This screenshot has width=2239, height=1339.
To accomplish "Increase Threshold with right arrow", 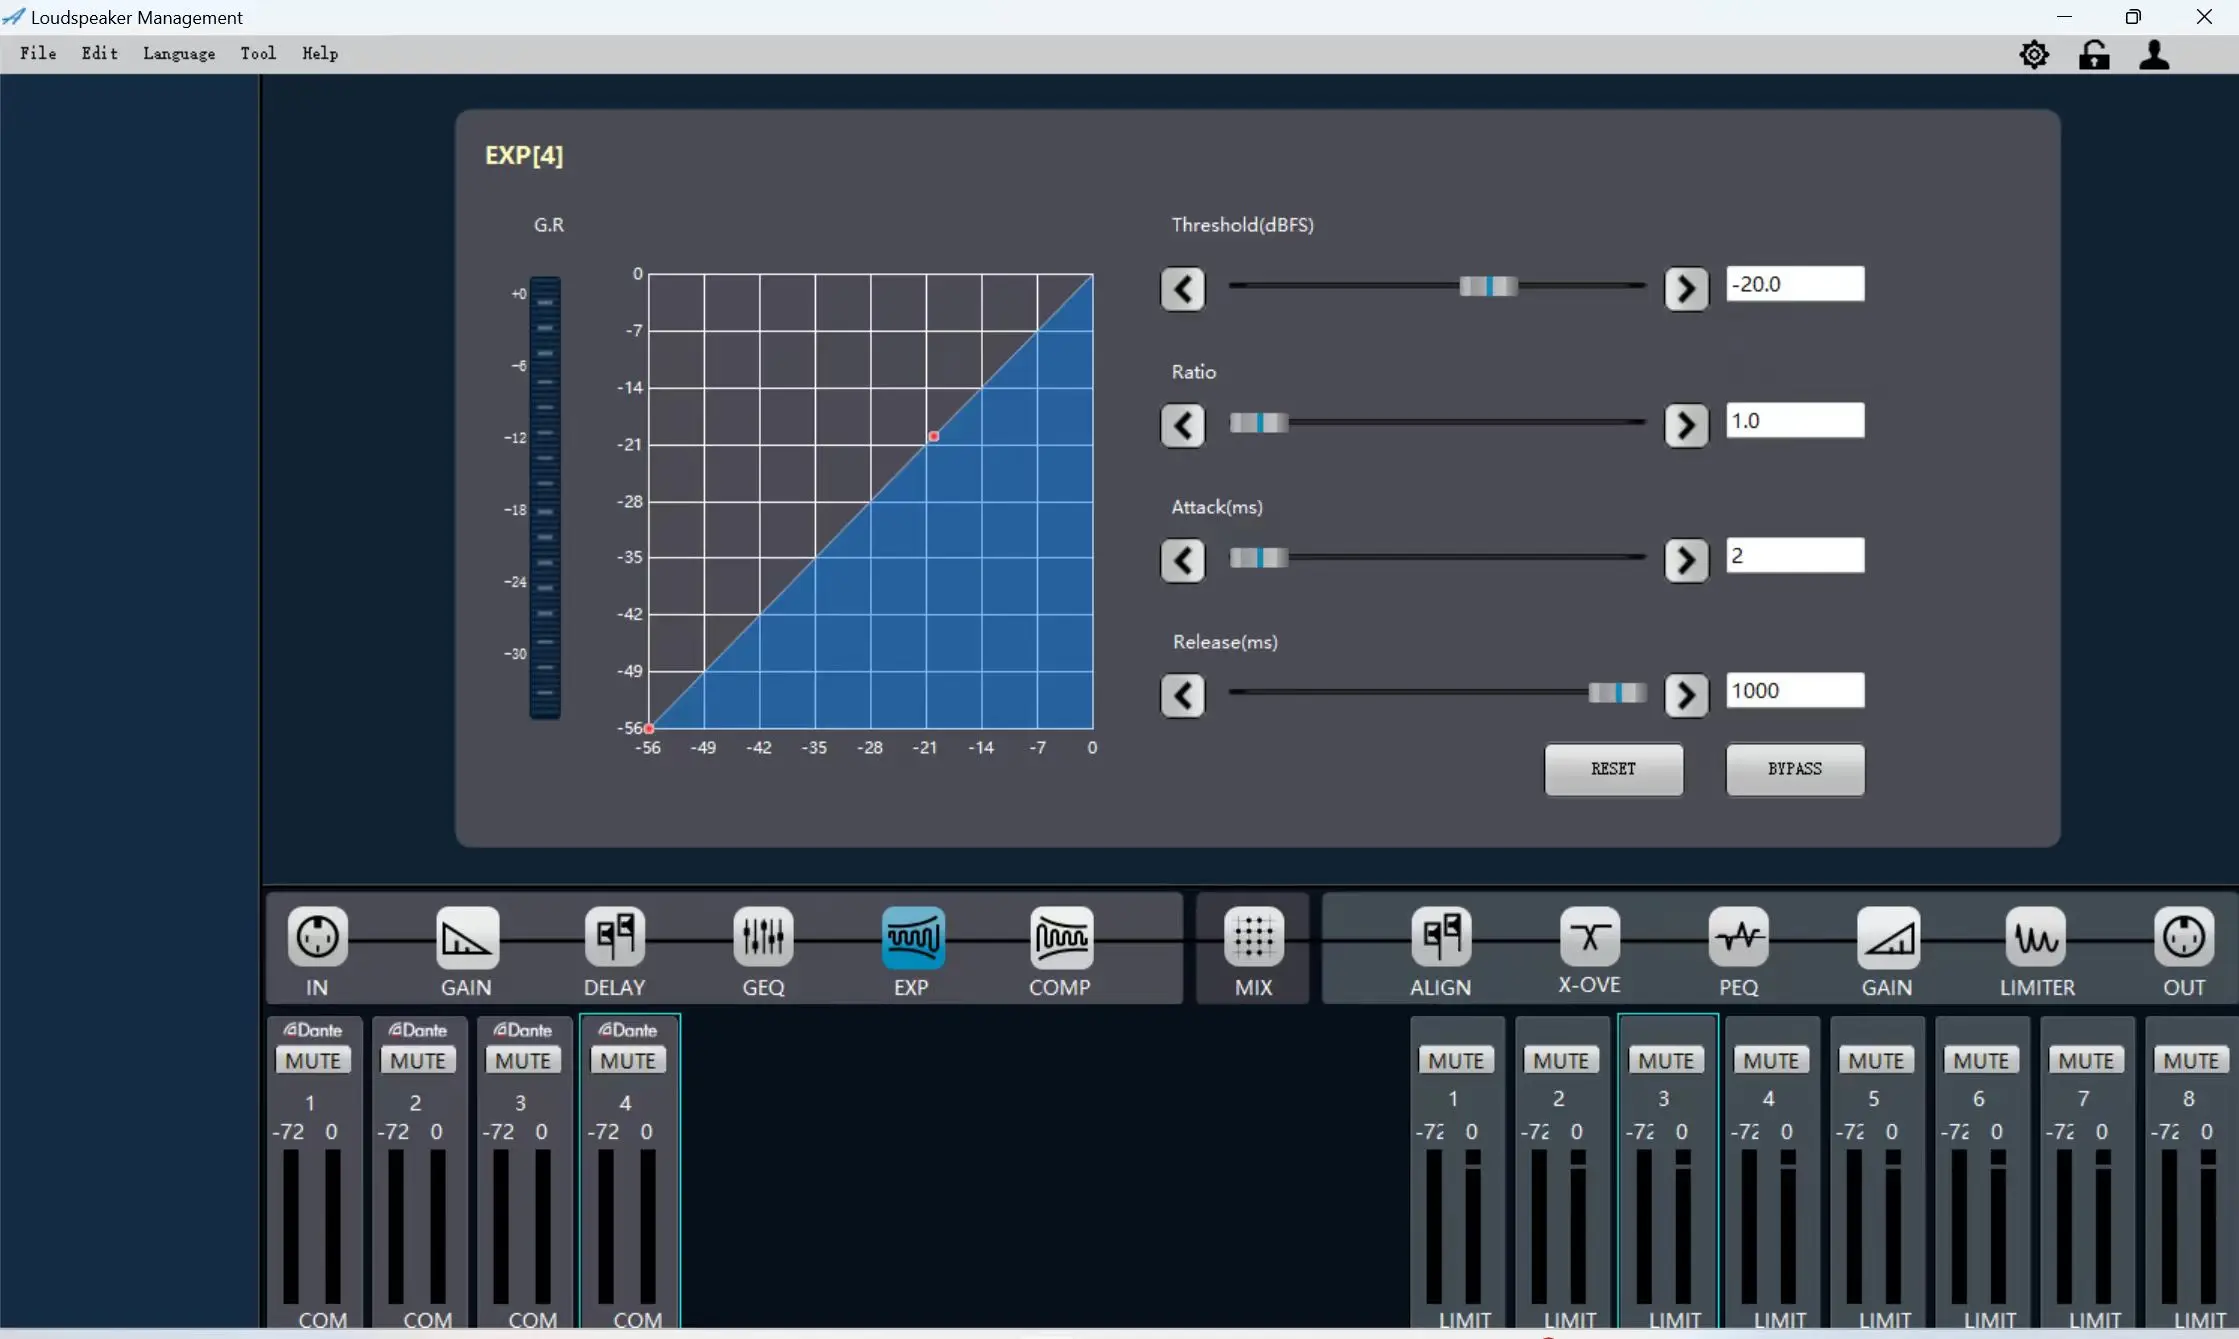I will tap(1687, 289).
